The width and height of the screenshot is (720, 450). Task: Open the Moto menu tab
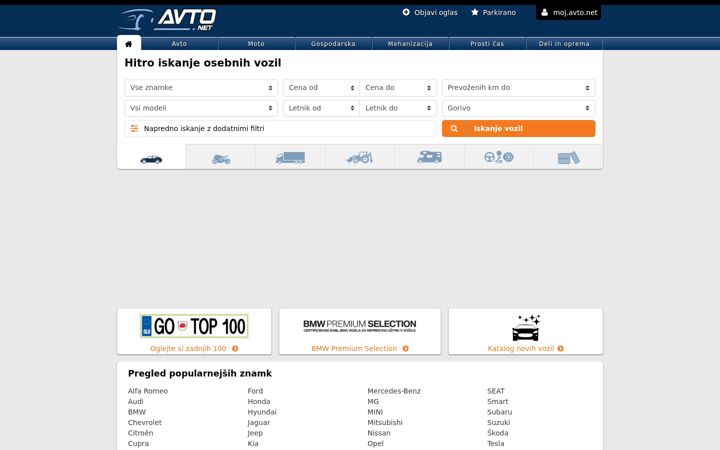(256, 44)
